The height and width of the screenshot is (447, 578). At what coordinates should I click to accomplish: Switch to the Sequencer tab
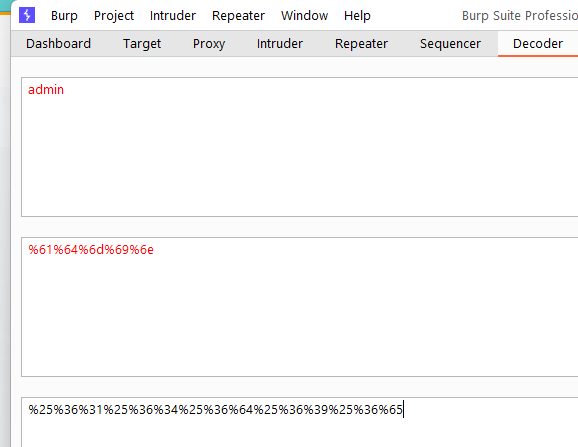(450, 44)
